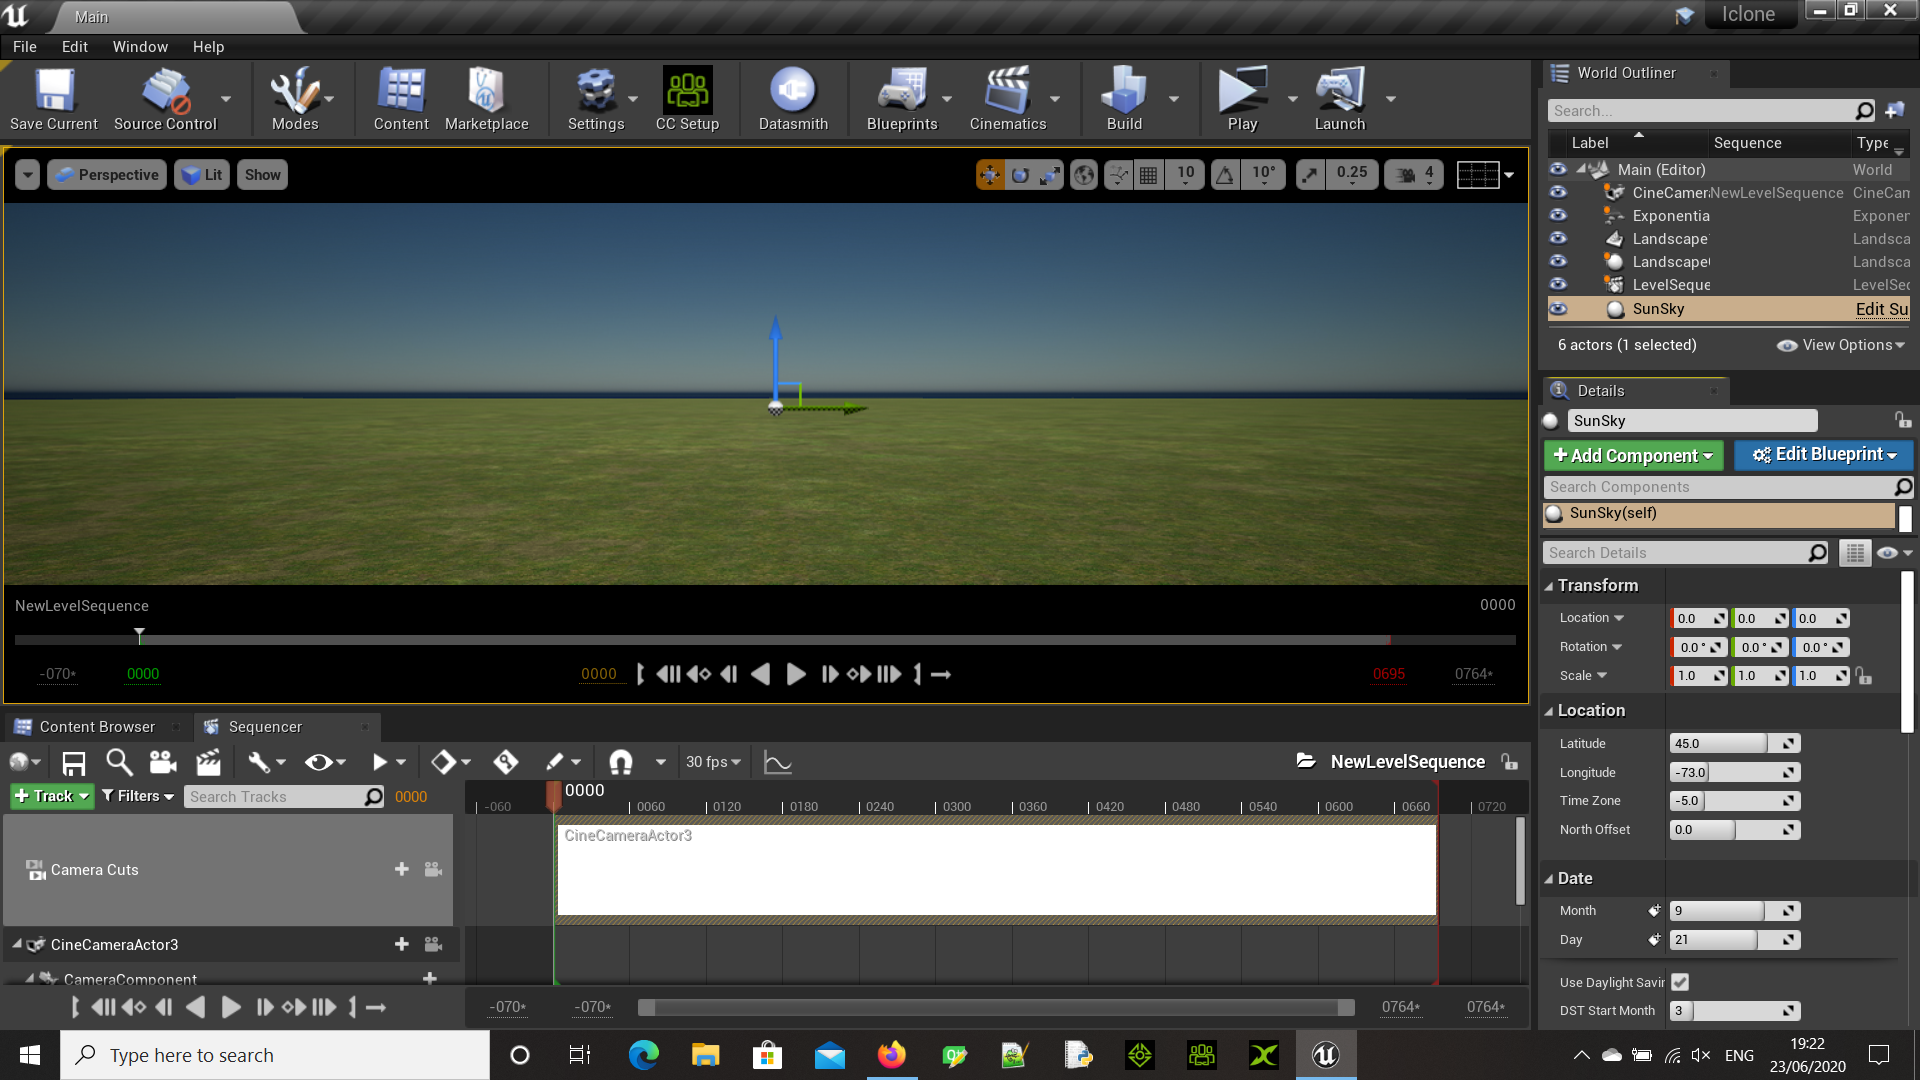Toggle world/local coordinate system globe icon

point(1084,175)
